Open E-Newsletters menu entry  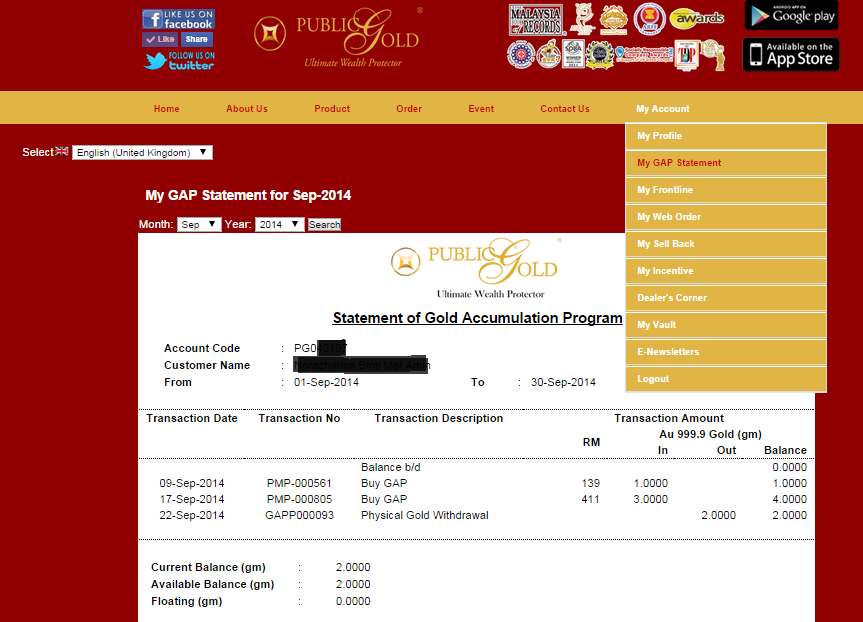click(x=725, y=352)
